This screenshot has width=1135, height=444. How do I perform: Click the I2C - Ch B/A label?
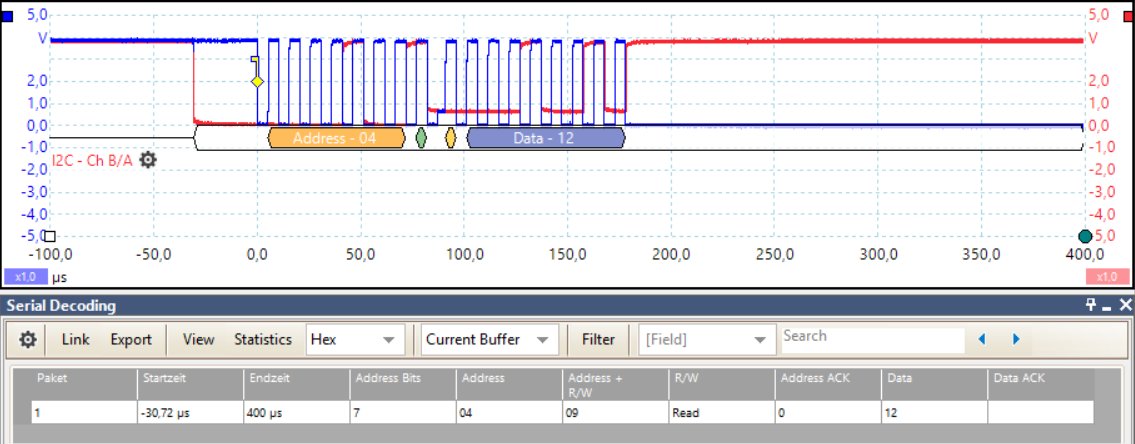[93, 161]
